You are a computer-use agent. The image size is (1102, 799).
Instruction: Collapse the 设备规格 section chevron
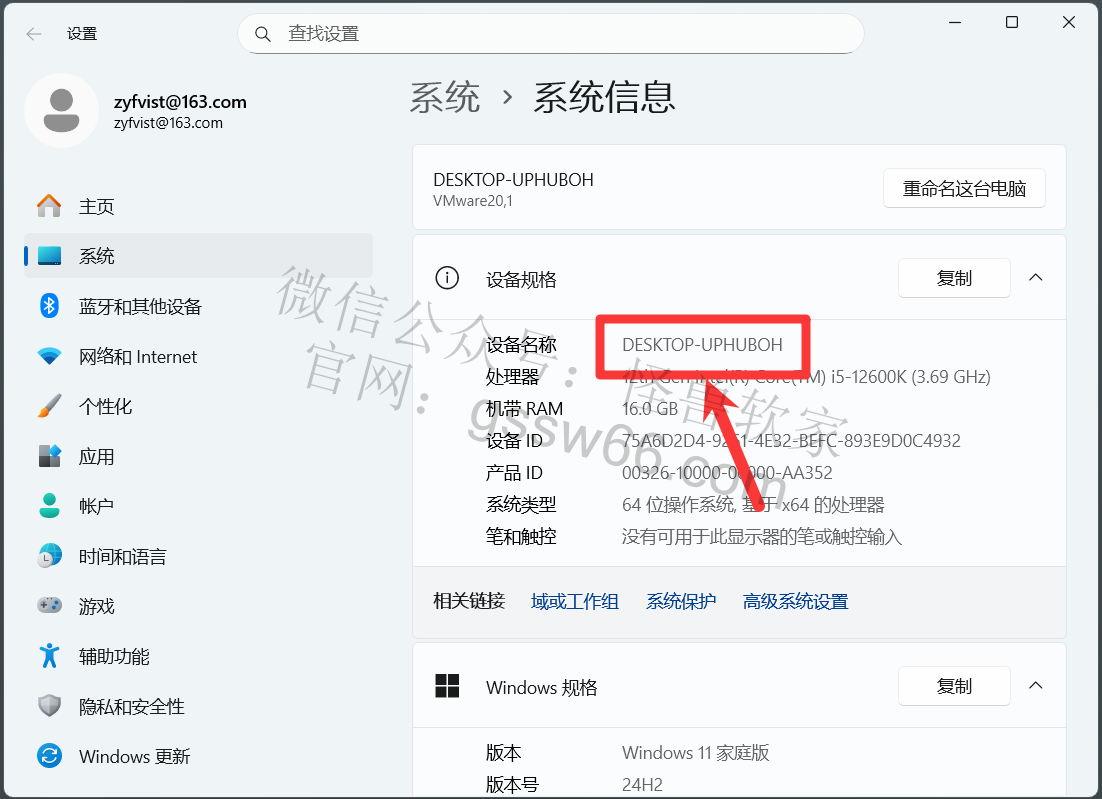pyautogui.click(x=1035, y=278)
